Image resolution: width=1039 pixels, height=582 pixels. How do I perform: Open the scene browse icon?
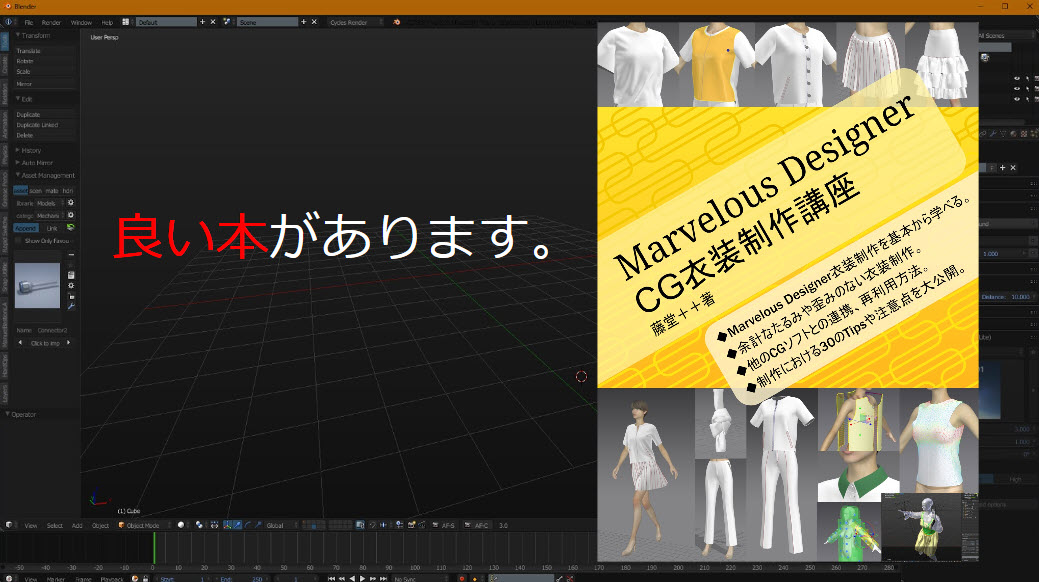227,22
